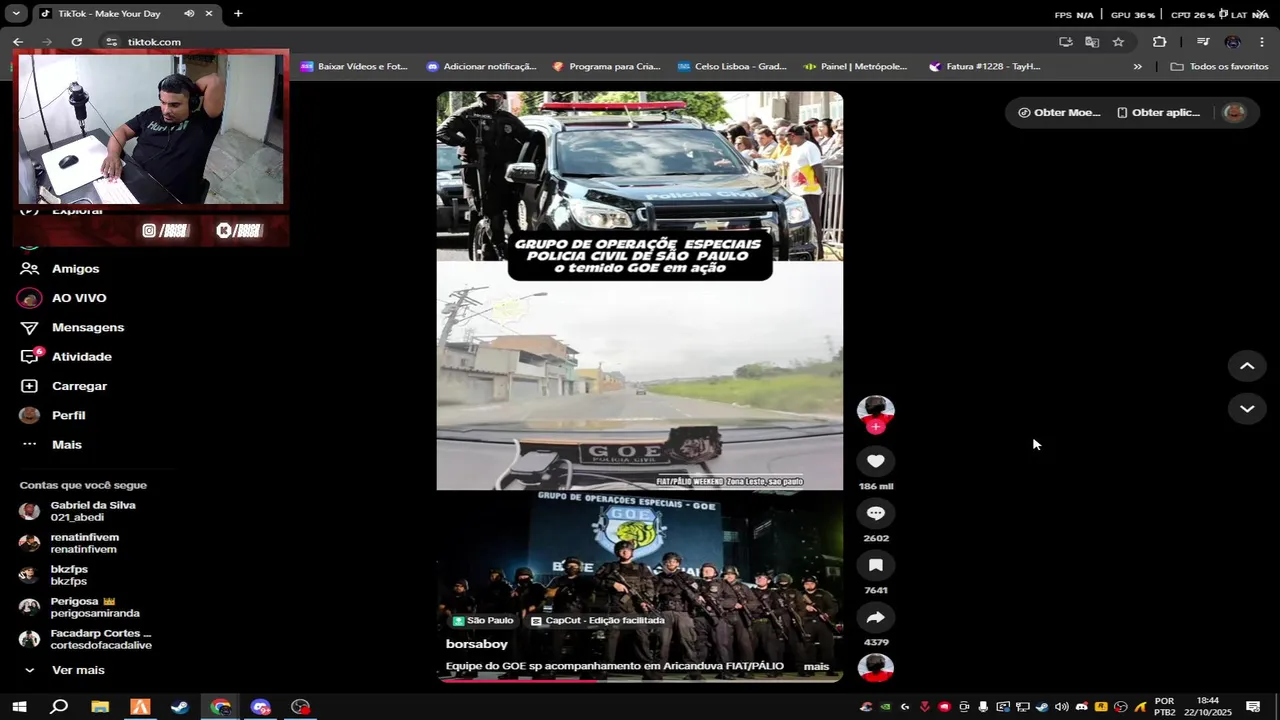Image resolution: width=1280 pixels, height=720 pixels.
Task: Open Painel | Metrópole bookmark
Action: click(x=856, y=67)
